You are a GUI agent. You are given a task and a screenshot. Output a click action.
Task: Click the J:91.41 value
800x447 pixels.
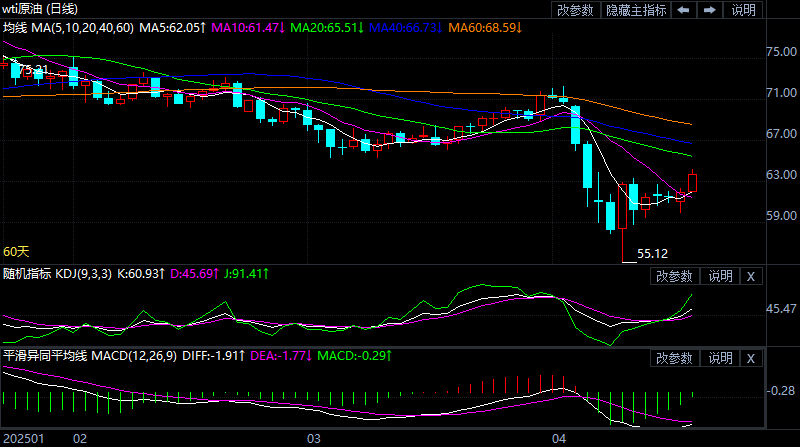[x=246, y=274]
